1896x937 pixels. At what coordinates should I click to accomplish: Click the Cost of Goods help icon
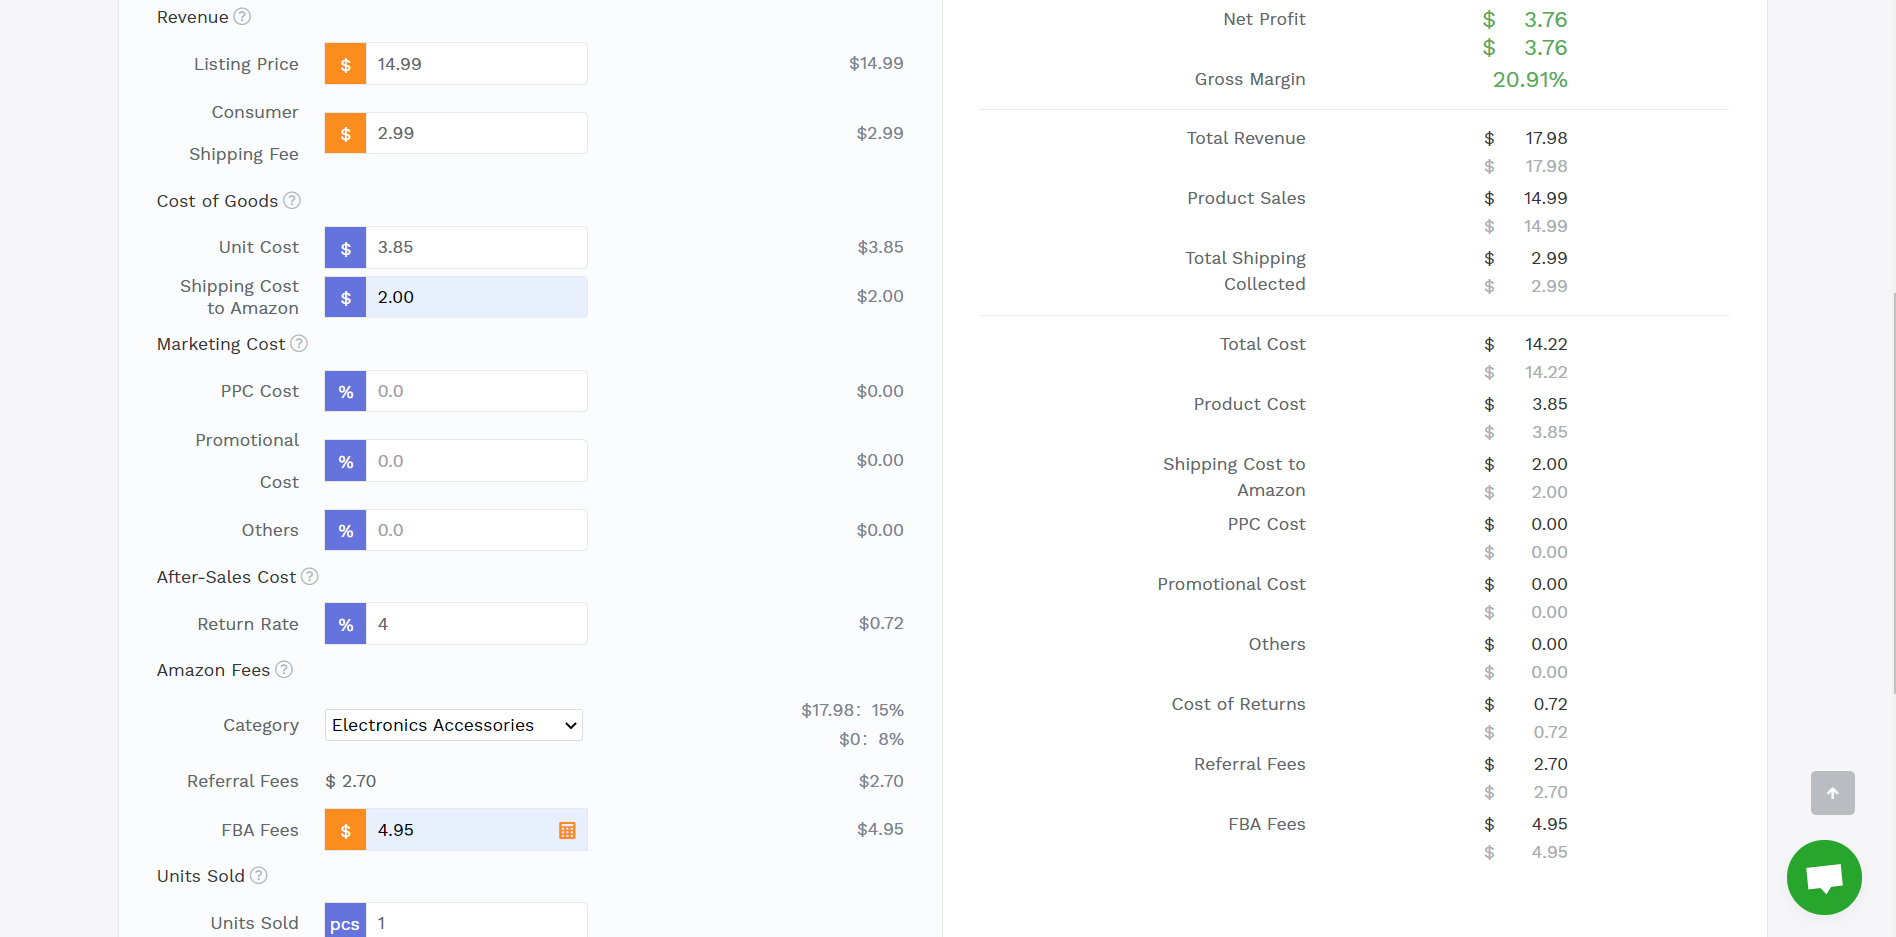click(x=292, y=201)
